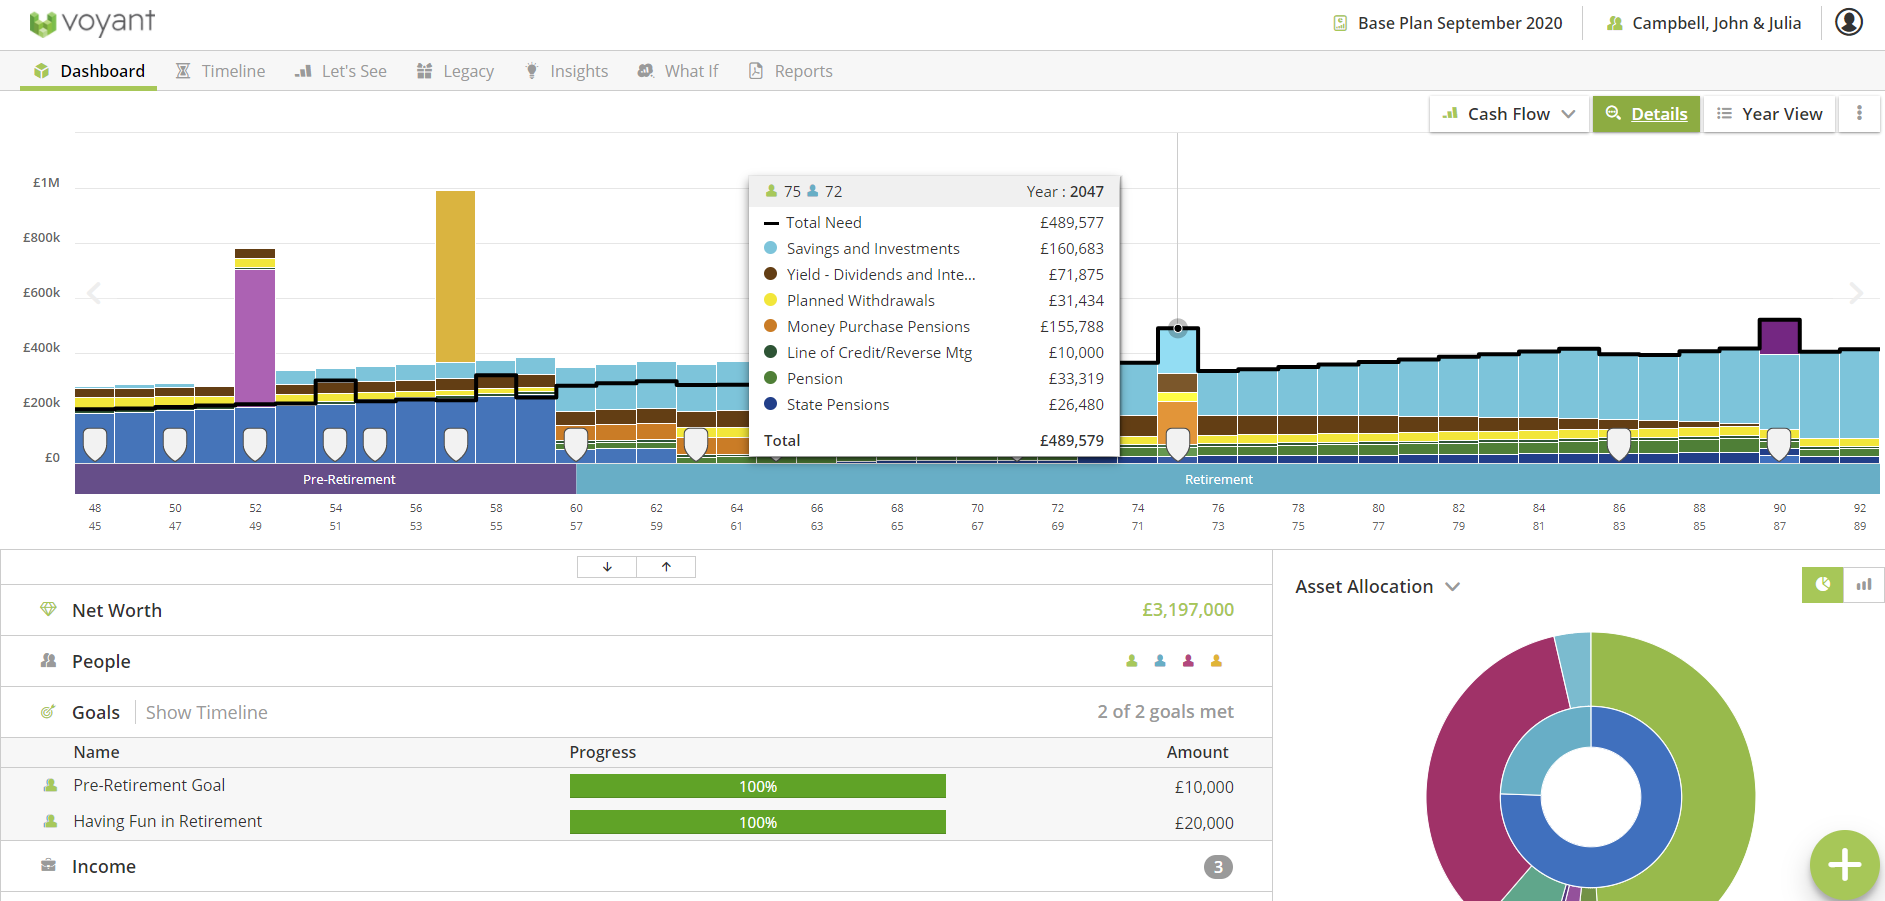Open the Campbell, John & Julia client record
The image size is (1885, 901).
point(1704,23)
